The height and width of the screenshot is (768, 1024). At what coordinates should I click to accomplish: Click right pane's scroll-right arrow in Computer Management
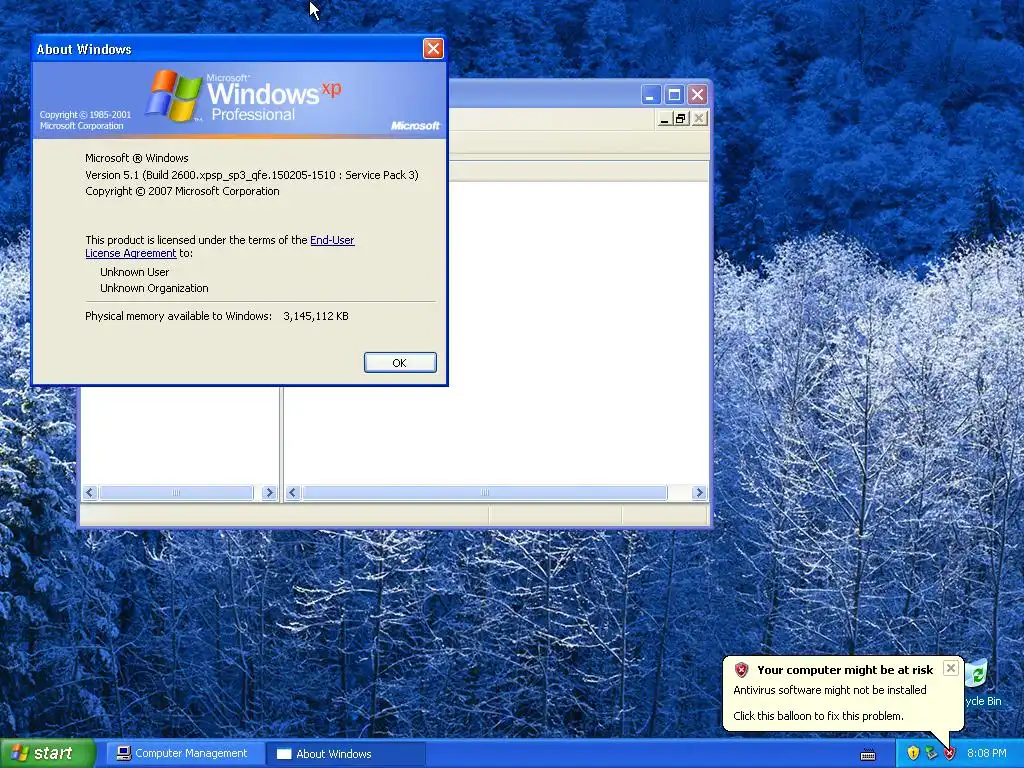point(699,493)
